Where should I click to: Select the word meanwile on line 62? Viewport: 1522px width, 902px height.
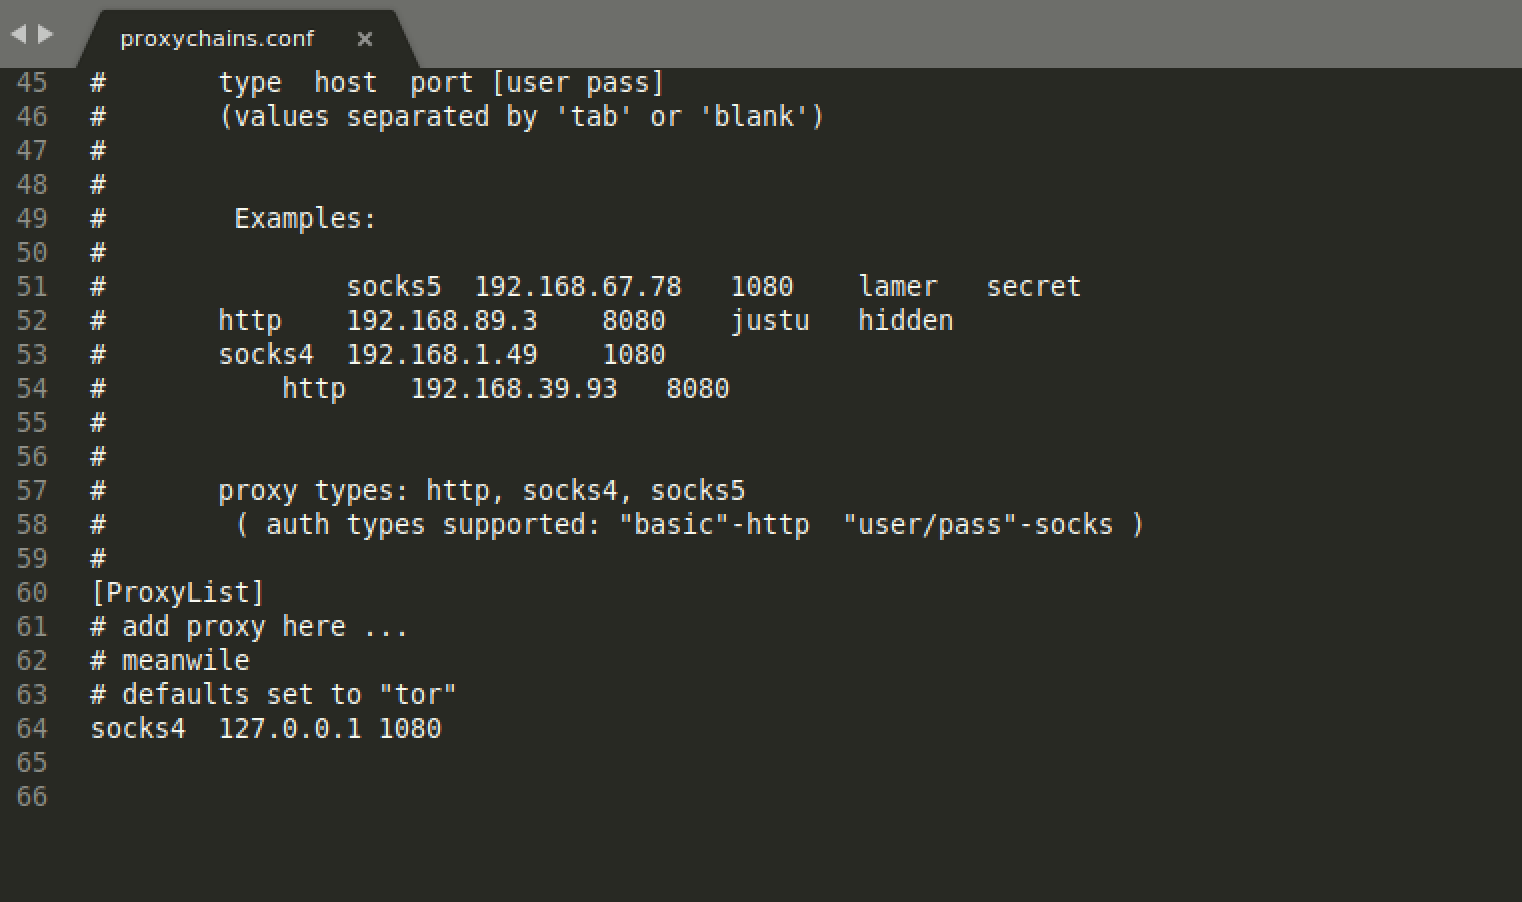(x=185, y=660)
